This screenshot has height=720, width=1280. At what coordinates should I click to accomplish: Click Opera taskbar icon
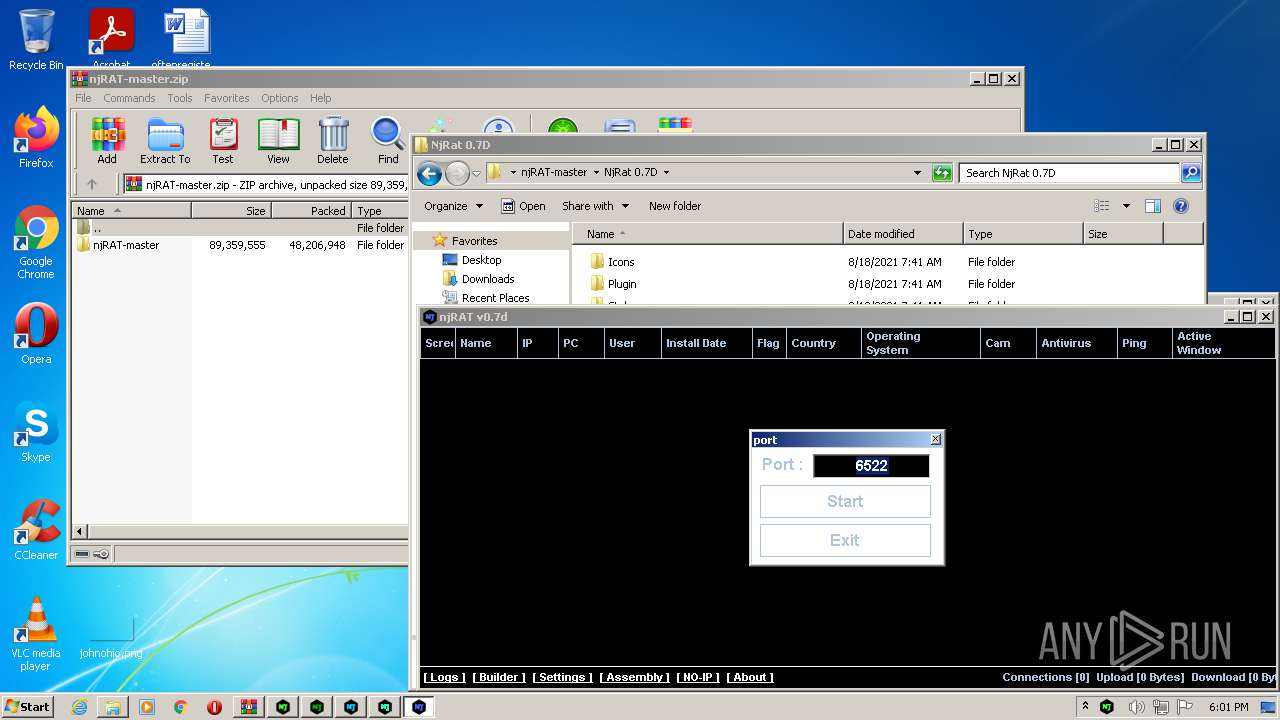point(214,707)
